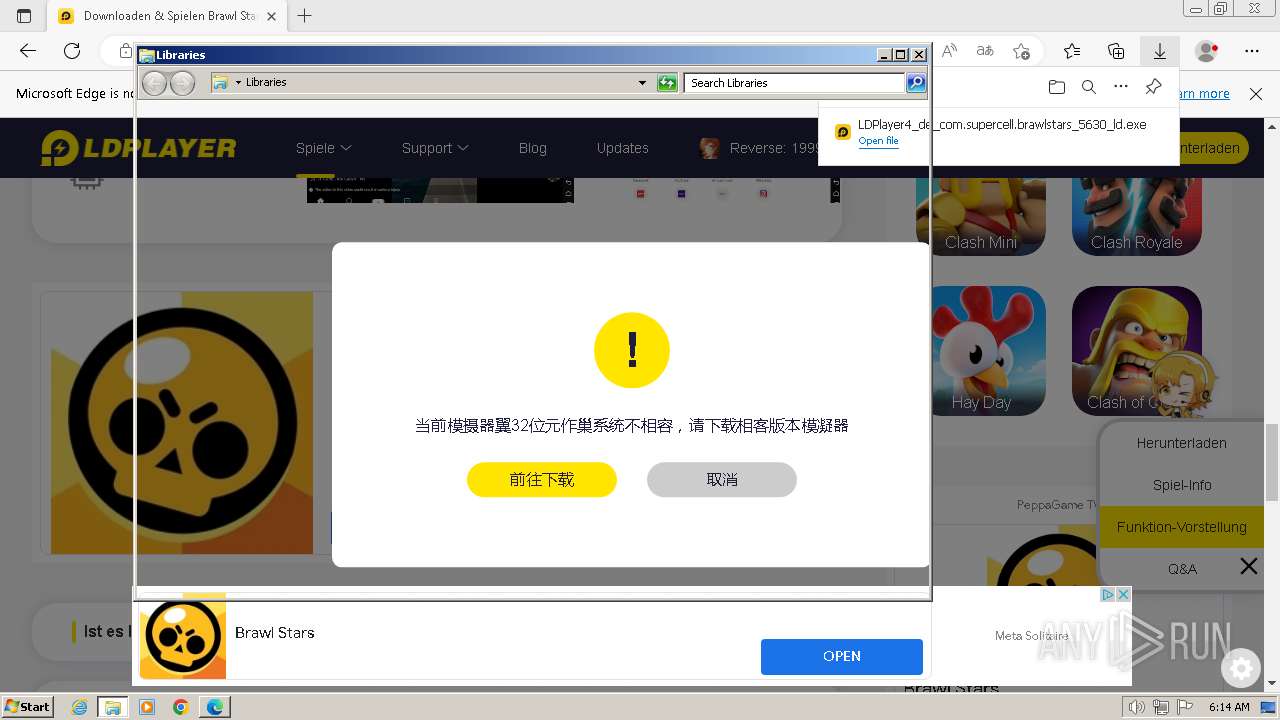Pin the downloads flyout

(x=1153, y=87)
